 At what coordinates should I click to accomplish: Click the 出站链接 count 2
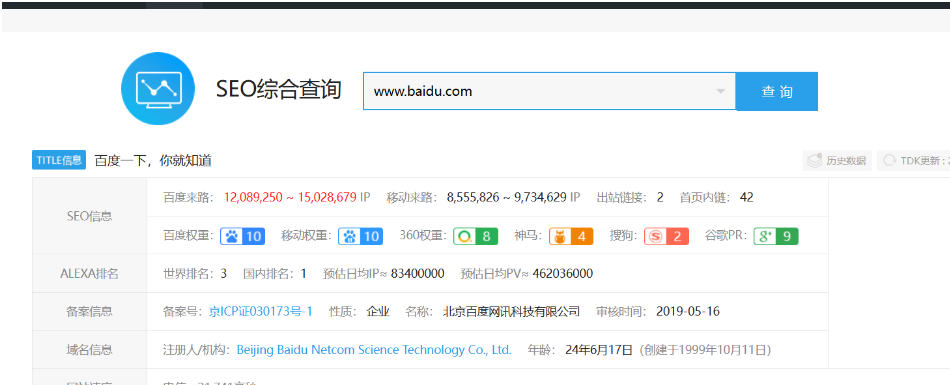660,197
